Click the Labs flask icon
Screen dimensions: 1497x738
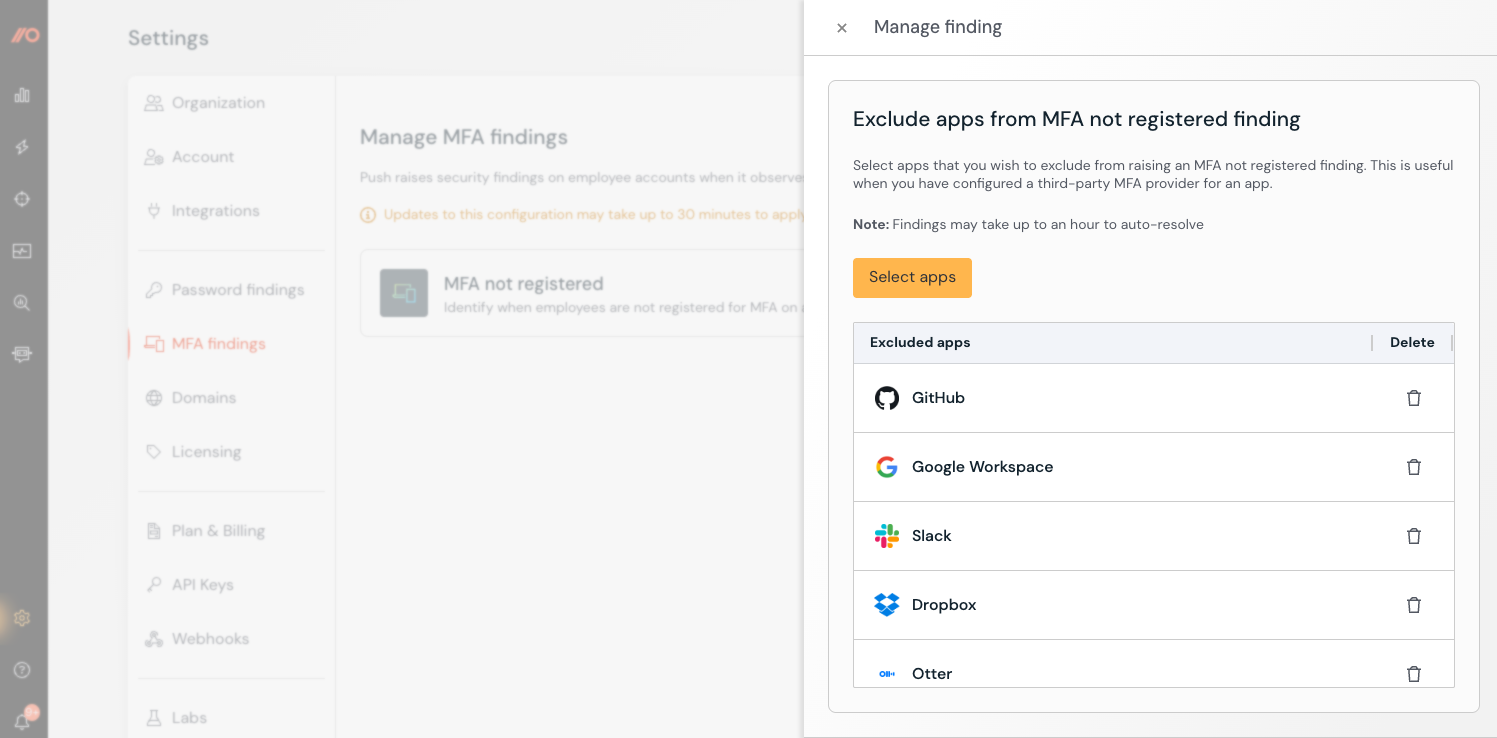pyautogui.click(x=154, y=718)
